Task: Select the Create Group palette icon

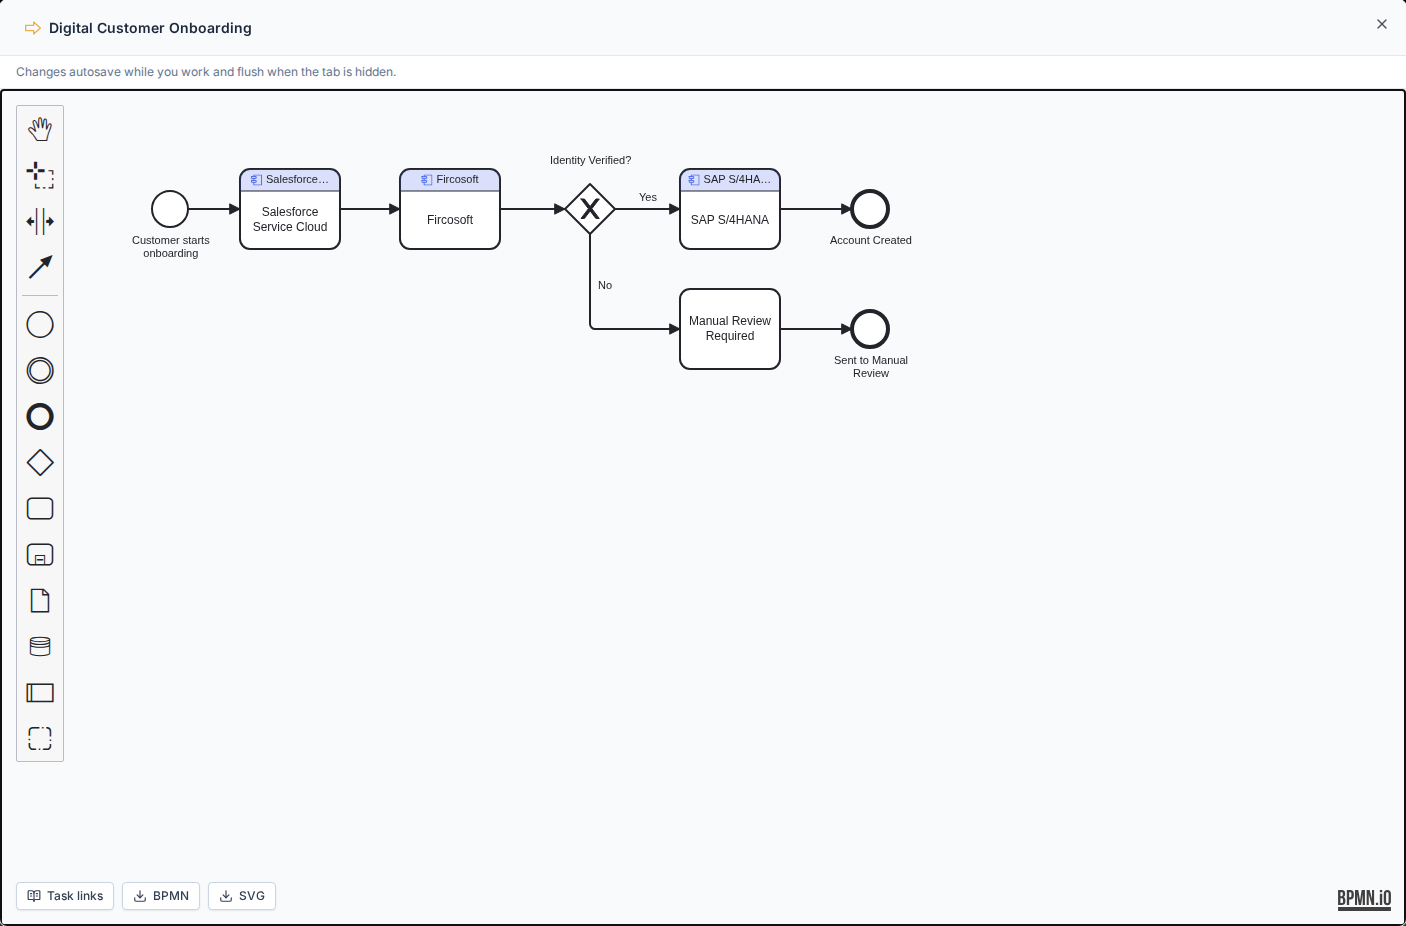Action: coord(40,739)
